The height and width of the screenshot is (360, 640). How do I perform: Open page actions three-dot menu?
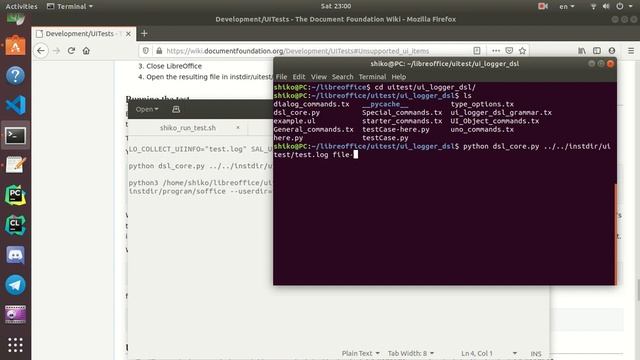(x=496, y=51)
